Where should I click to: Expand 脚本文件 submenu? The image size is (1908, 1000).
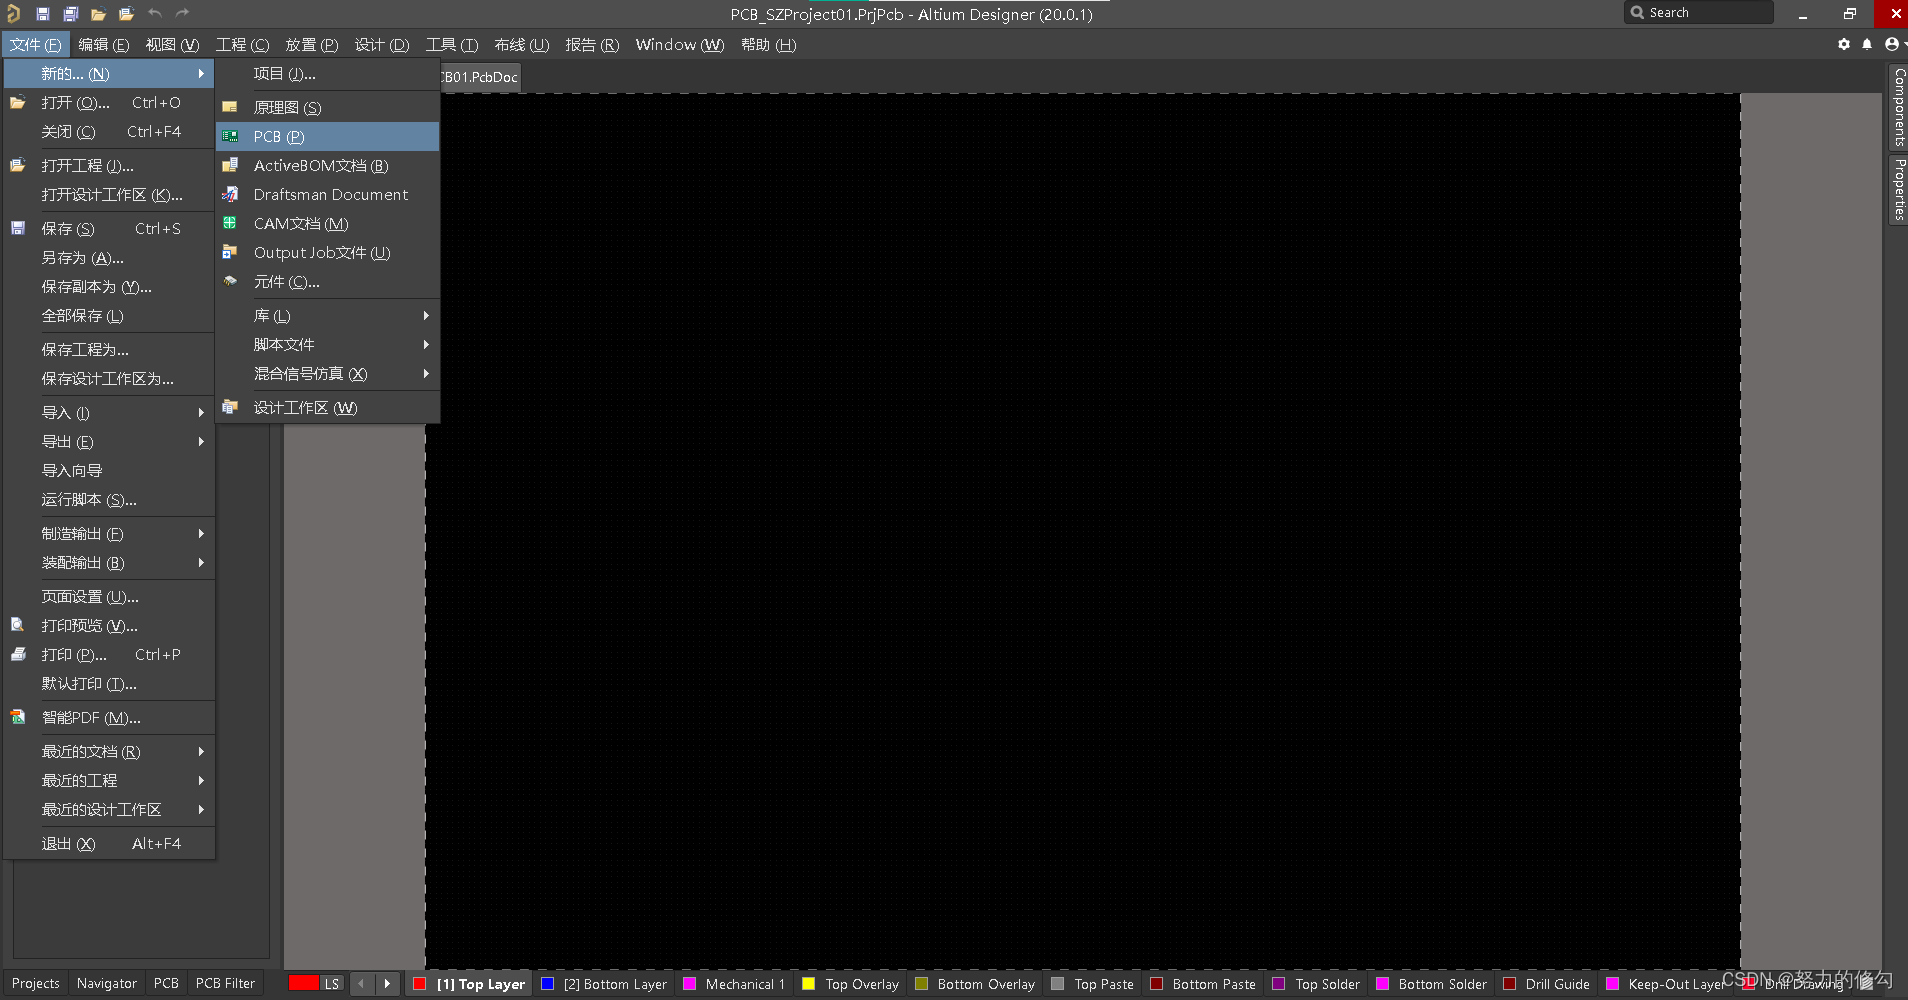(328, 344)
